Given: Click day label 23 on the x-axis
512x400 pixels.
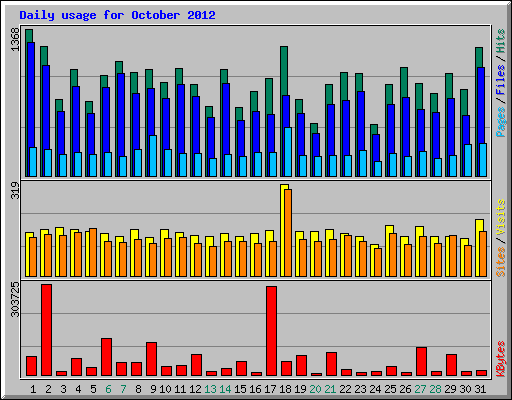Looking at the screenshot, I should (x=360, y=389).
